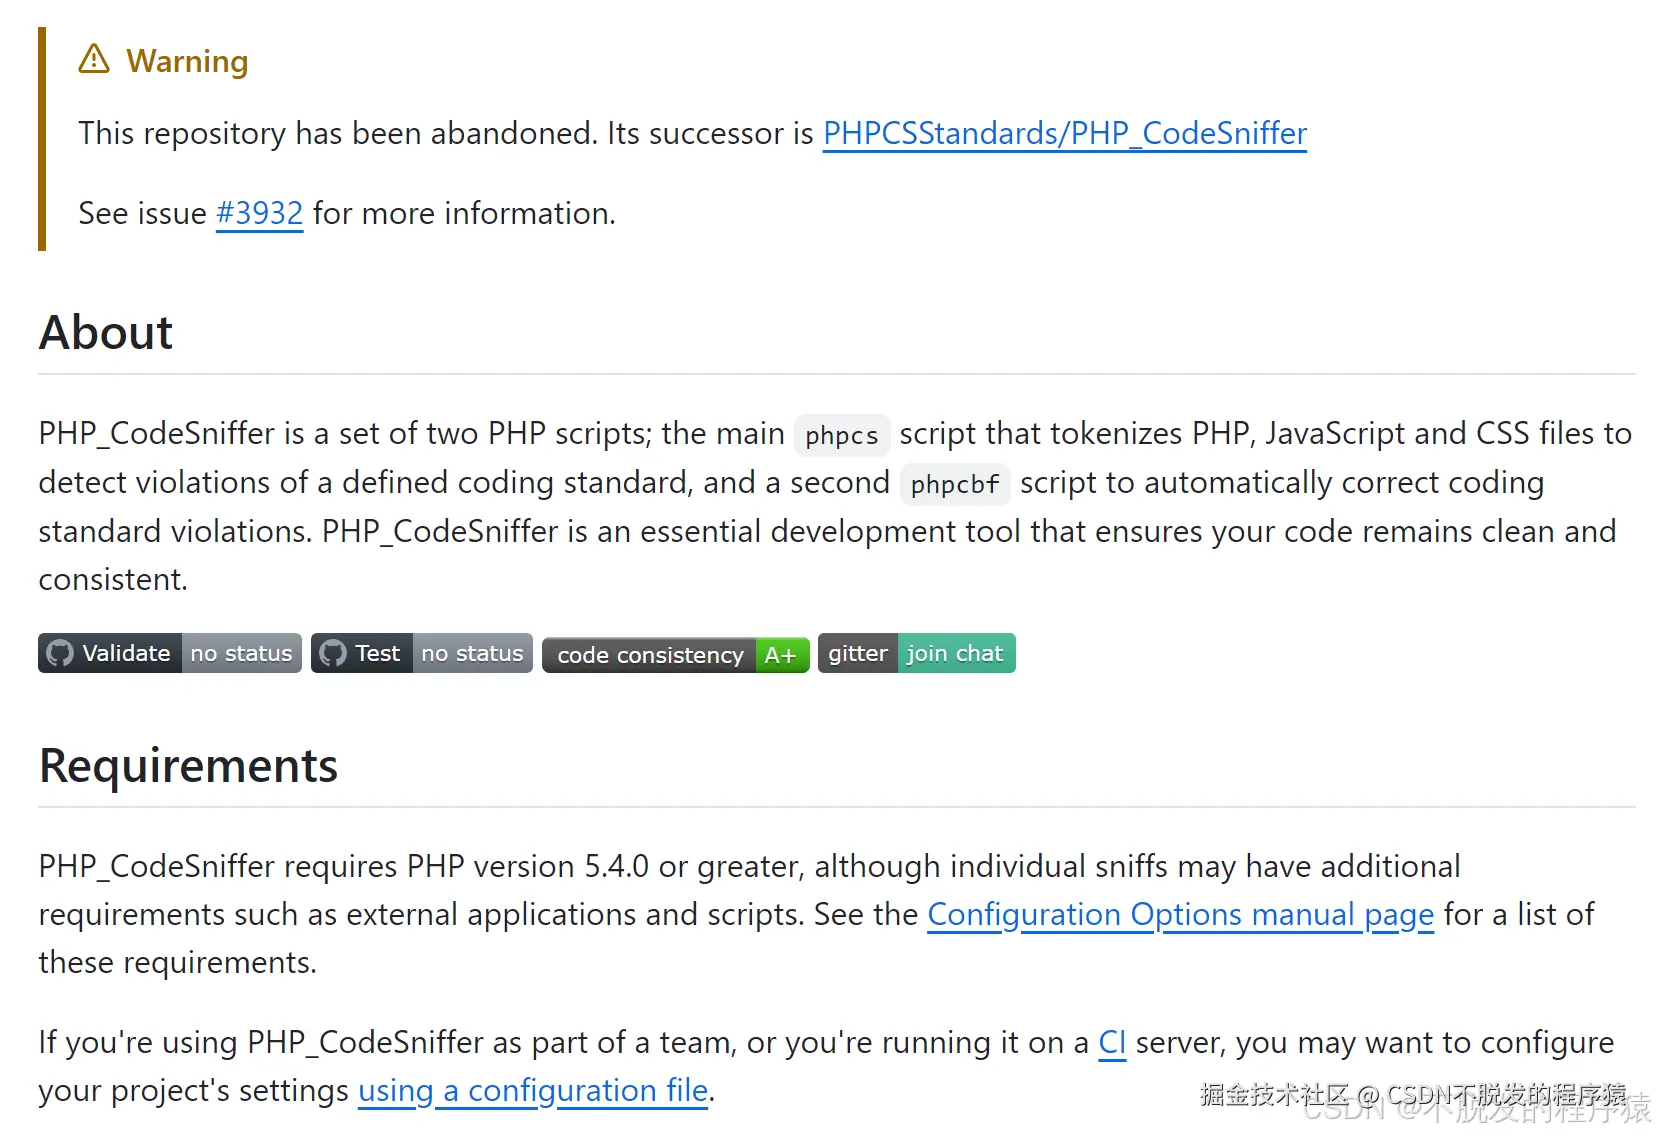Click the gitter join chat badge
Image resolution: width=1656 pixels, height=1138 pixels.
point(917,653)
